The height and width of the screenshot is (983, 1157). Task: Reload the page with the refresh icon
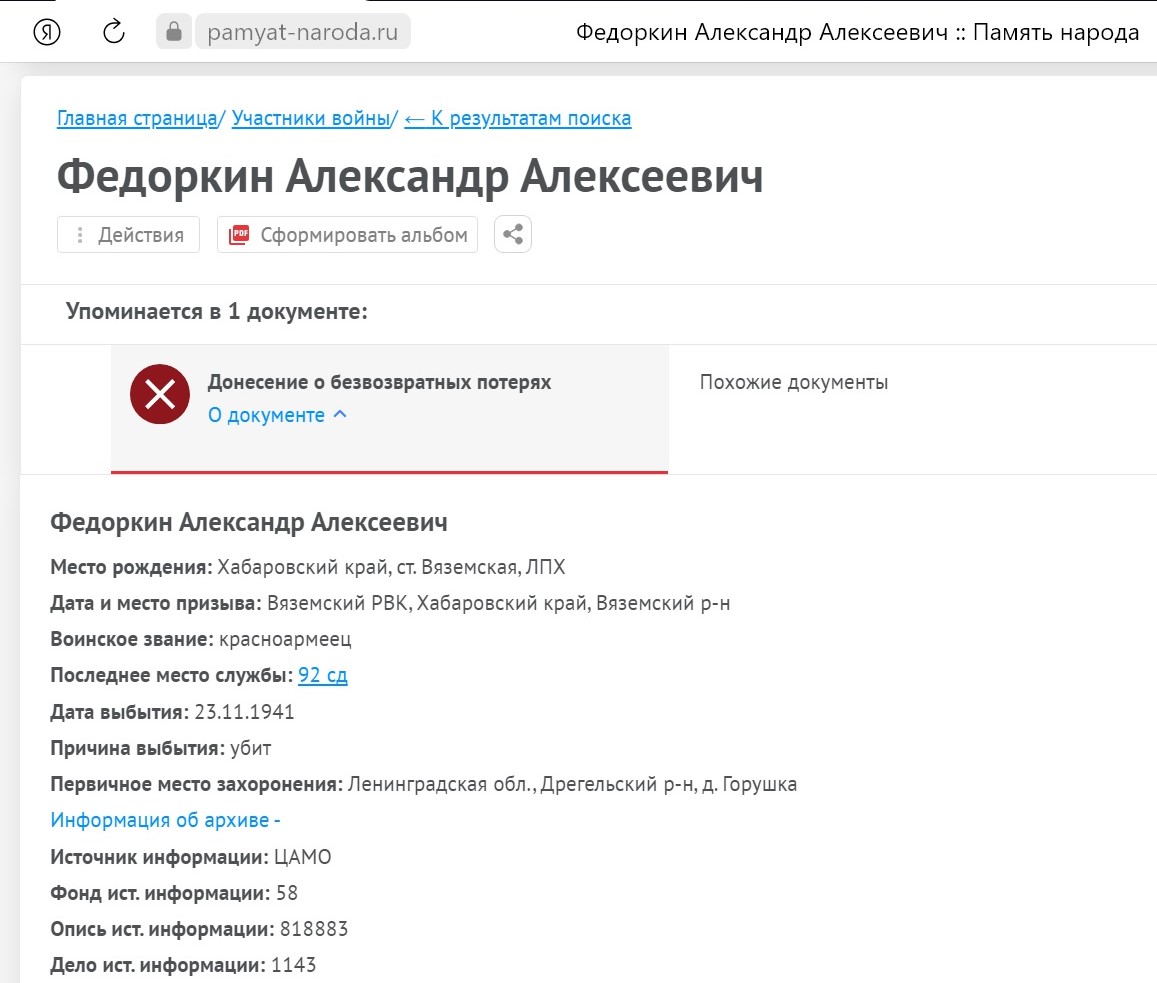click(114, 32)
